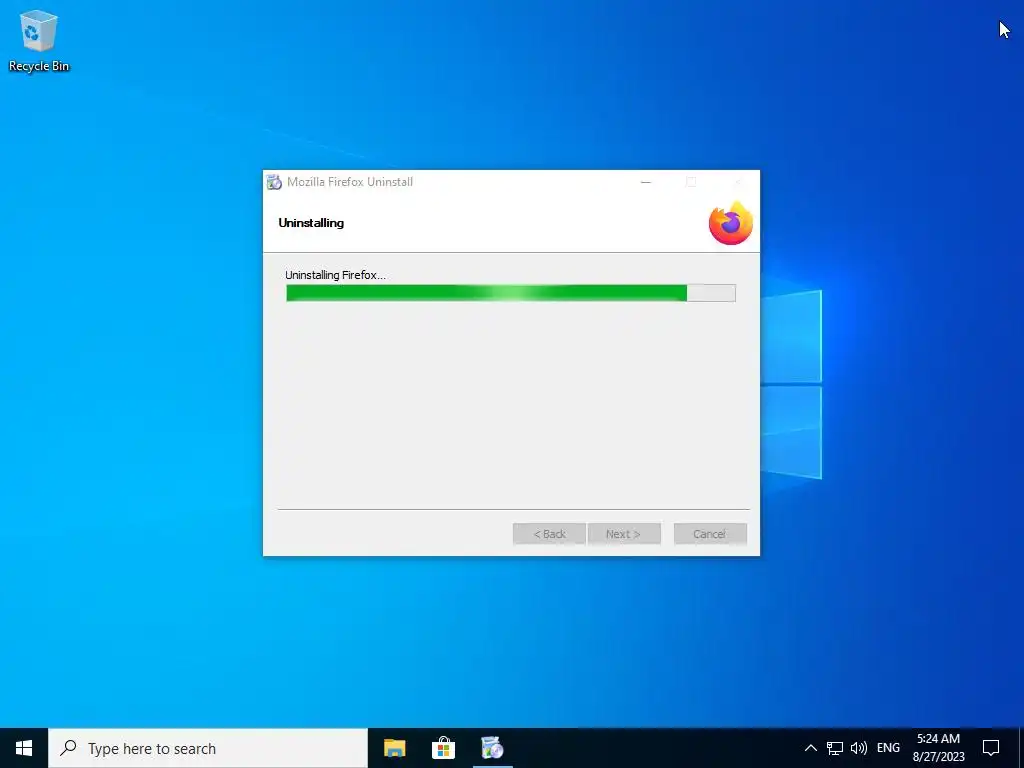Click the Type here to search box
Viewport: 1024px width, 768px height.
click(208, 748)
